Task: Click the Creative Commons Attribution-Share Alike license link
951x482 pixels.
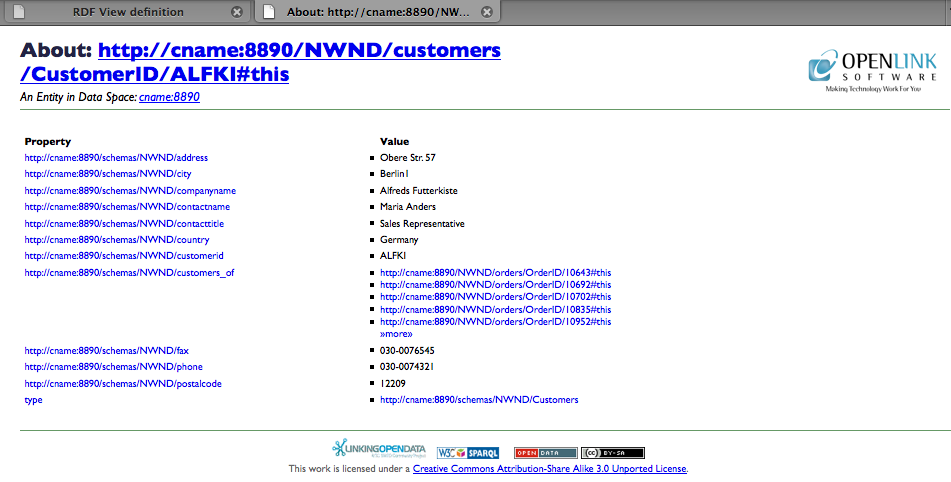Action: point(549,468)
